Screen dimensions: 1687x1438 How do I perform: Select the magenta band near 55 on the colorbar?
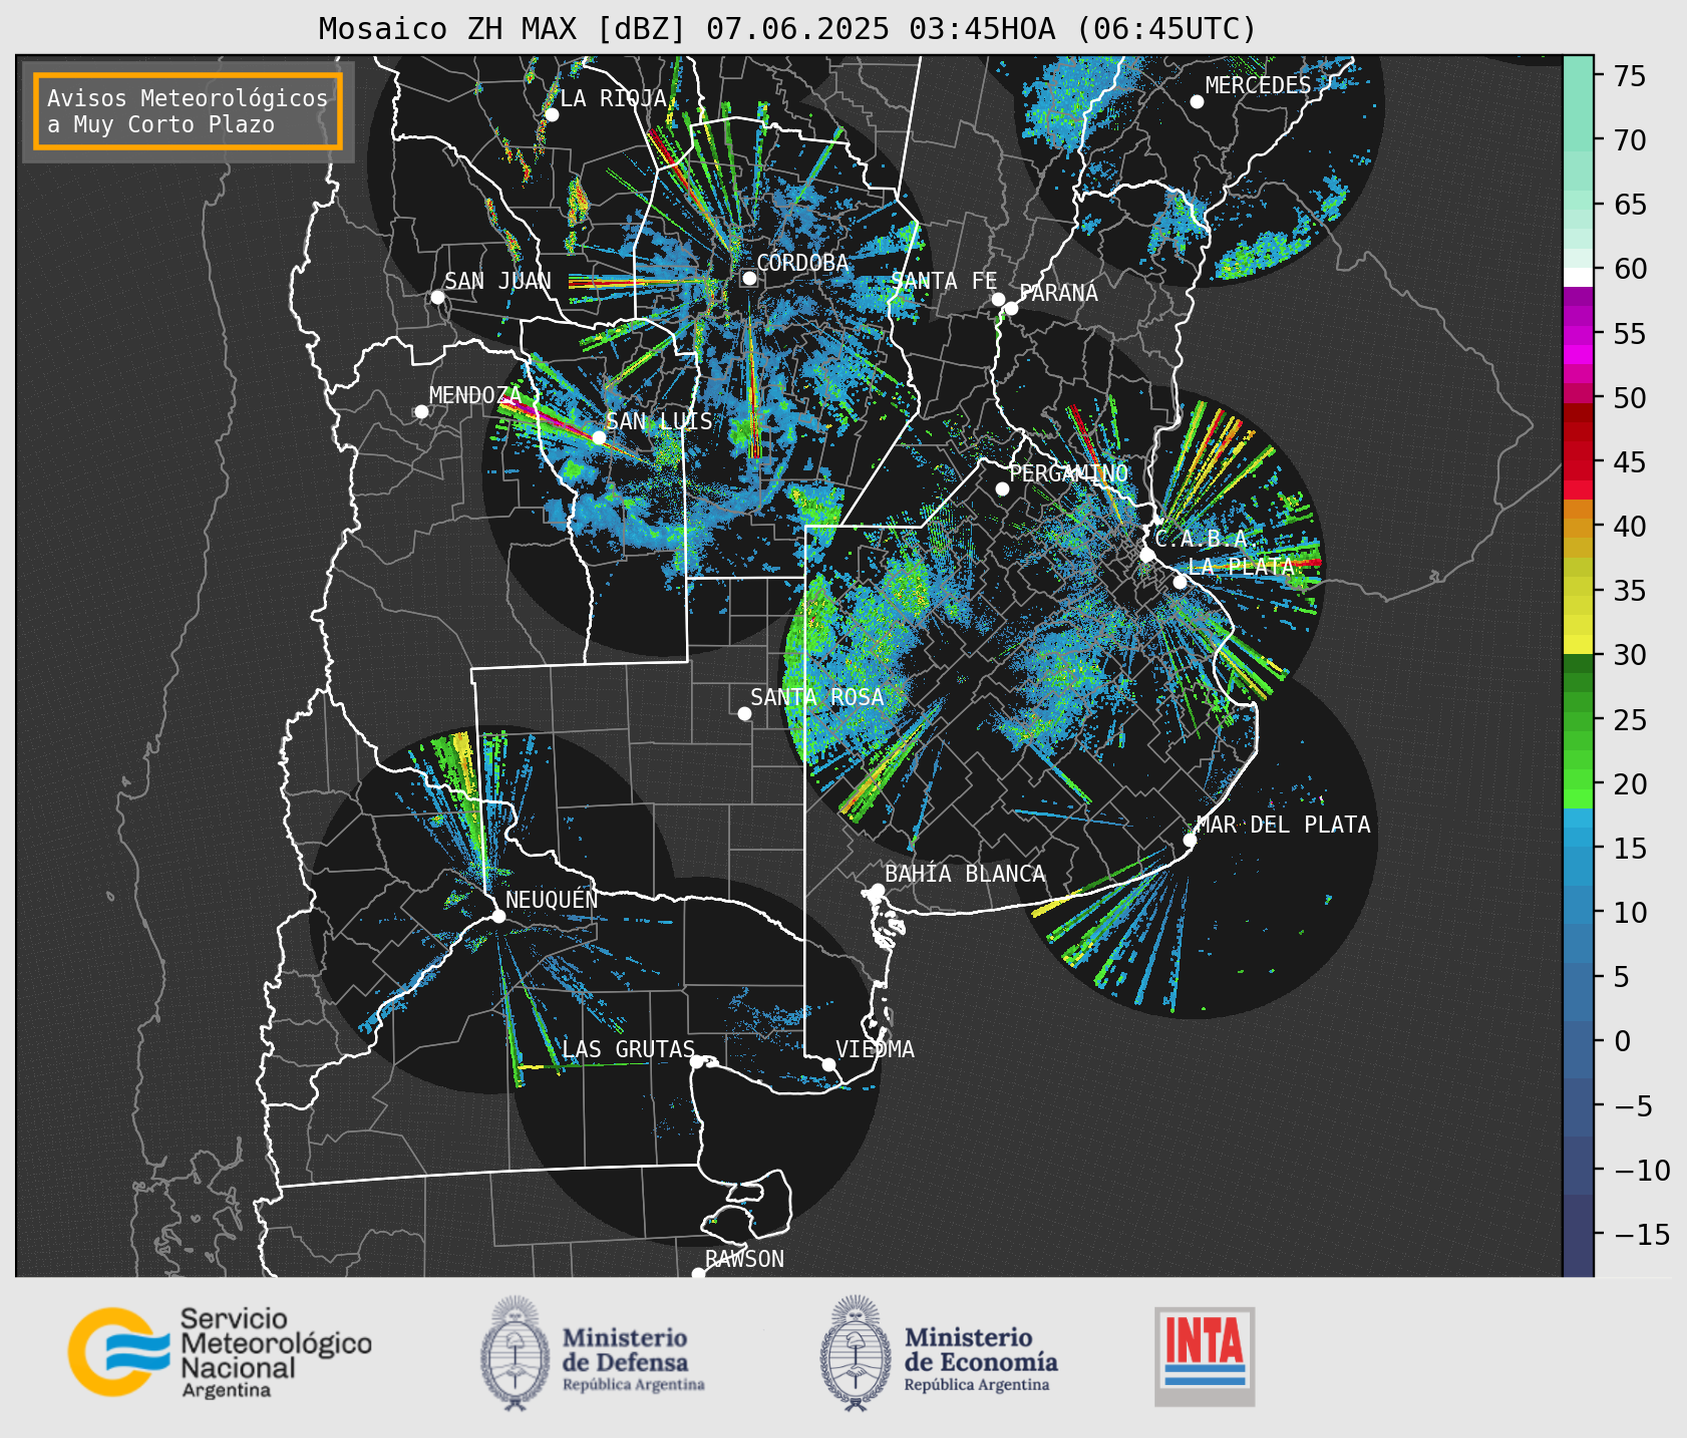(1578, 334)
